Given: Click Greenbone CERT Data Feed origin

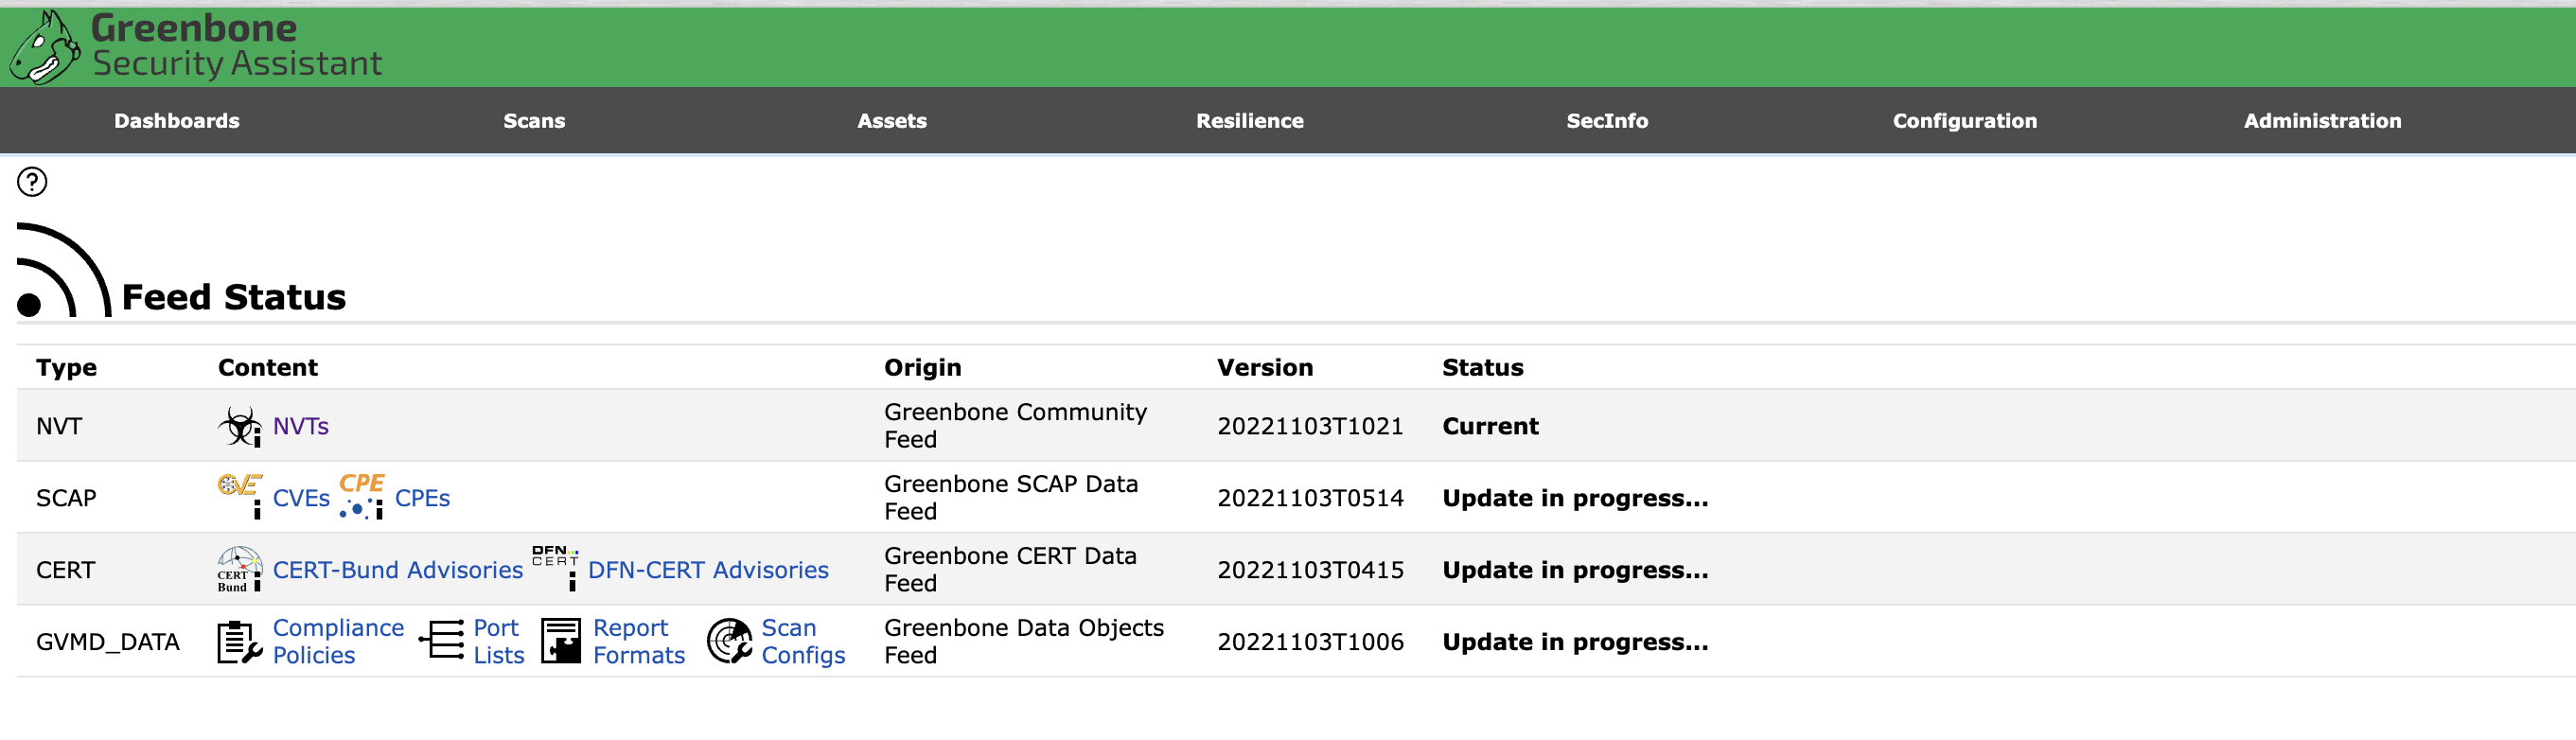Looking at the screenshot, I should pos(1010,570).
